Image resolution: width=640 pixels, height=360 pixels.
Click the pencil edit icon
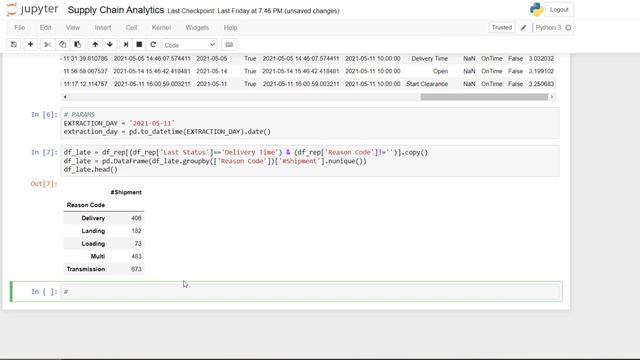point(524,28)
